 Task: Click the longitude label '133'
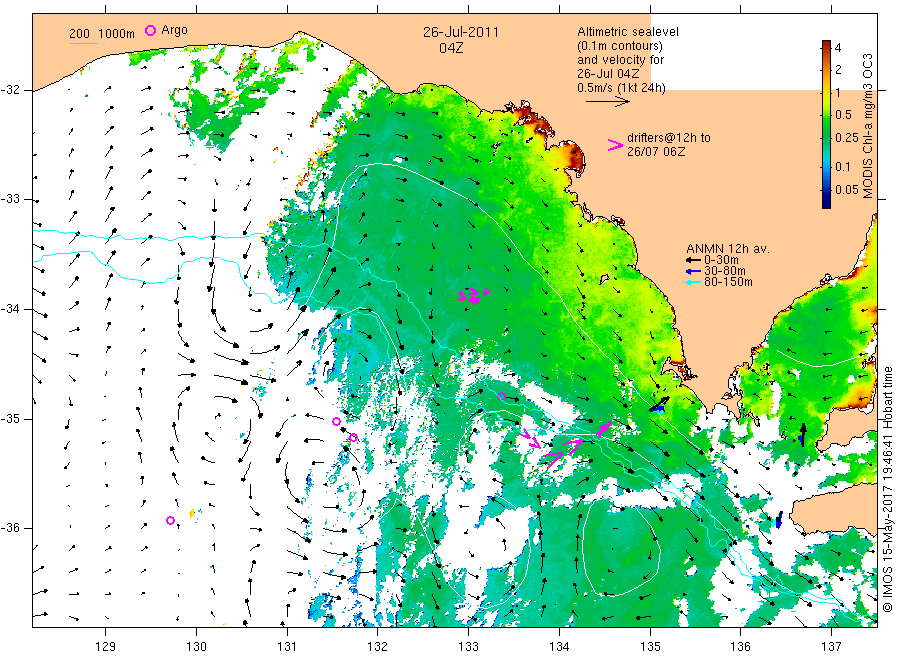point(468,647)
